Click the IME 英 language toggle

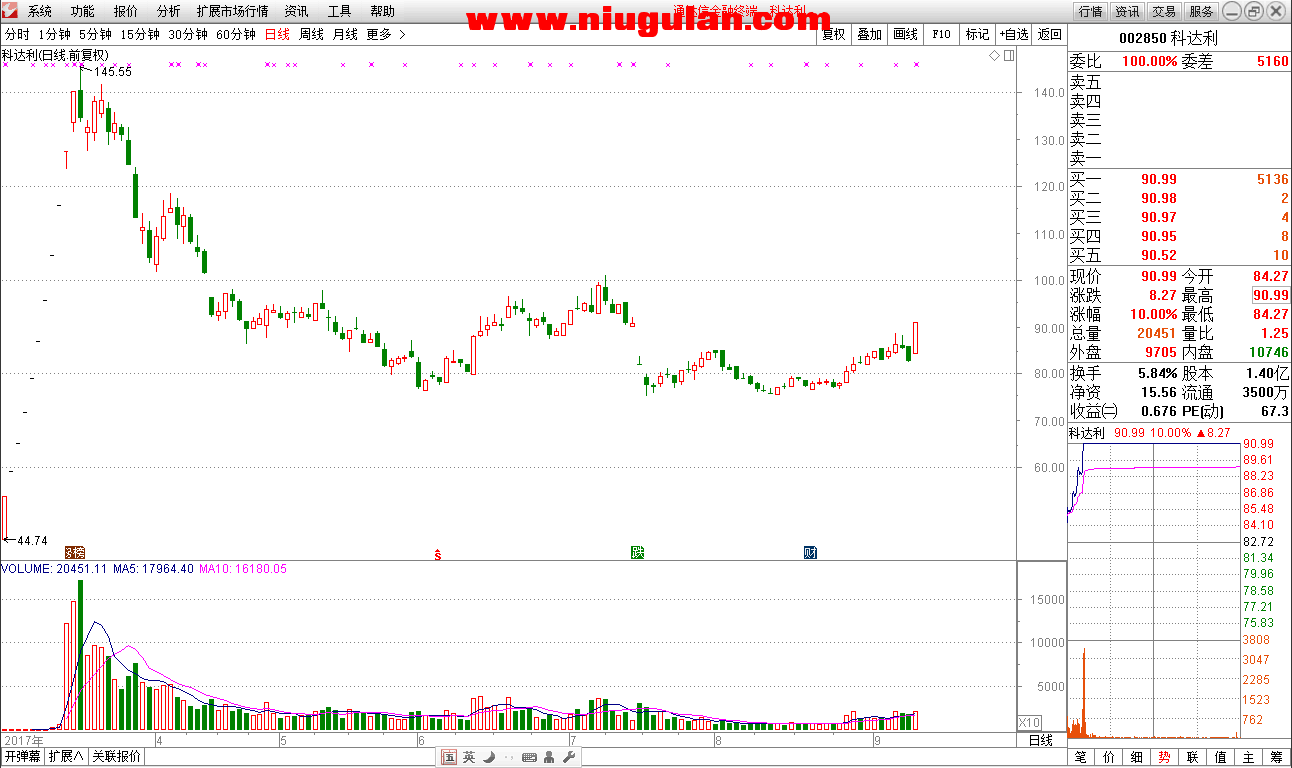[469, 757]
